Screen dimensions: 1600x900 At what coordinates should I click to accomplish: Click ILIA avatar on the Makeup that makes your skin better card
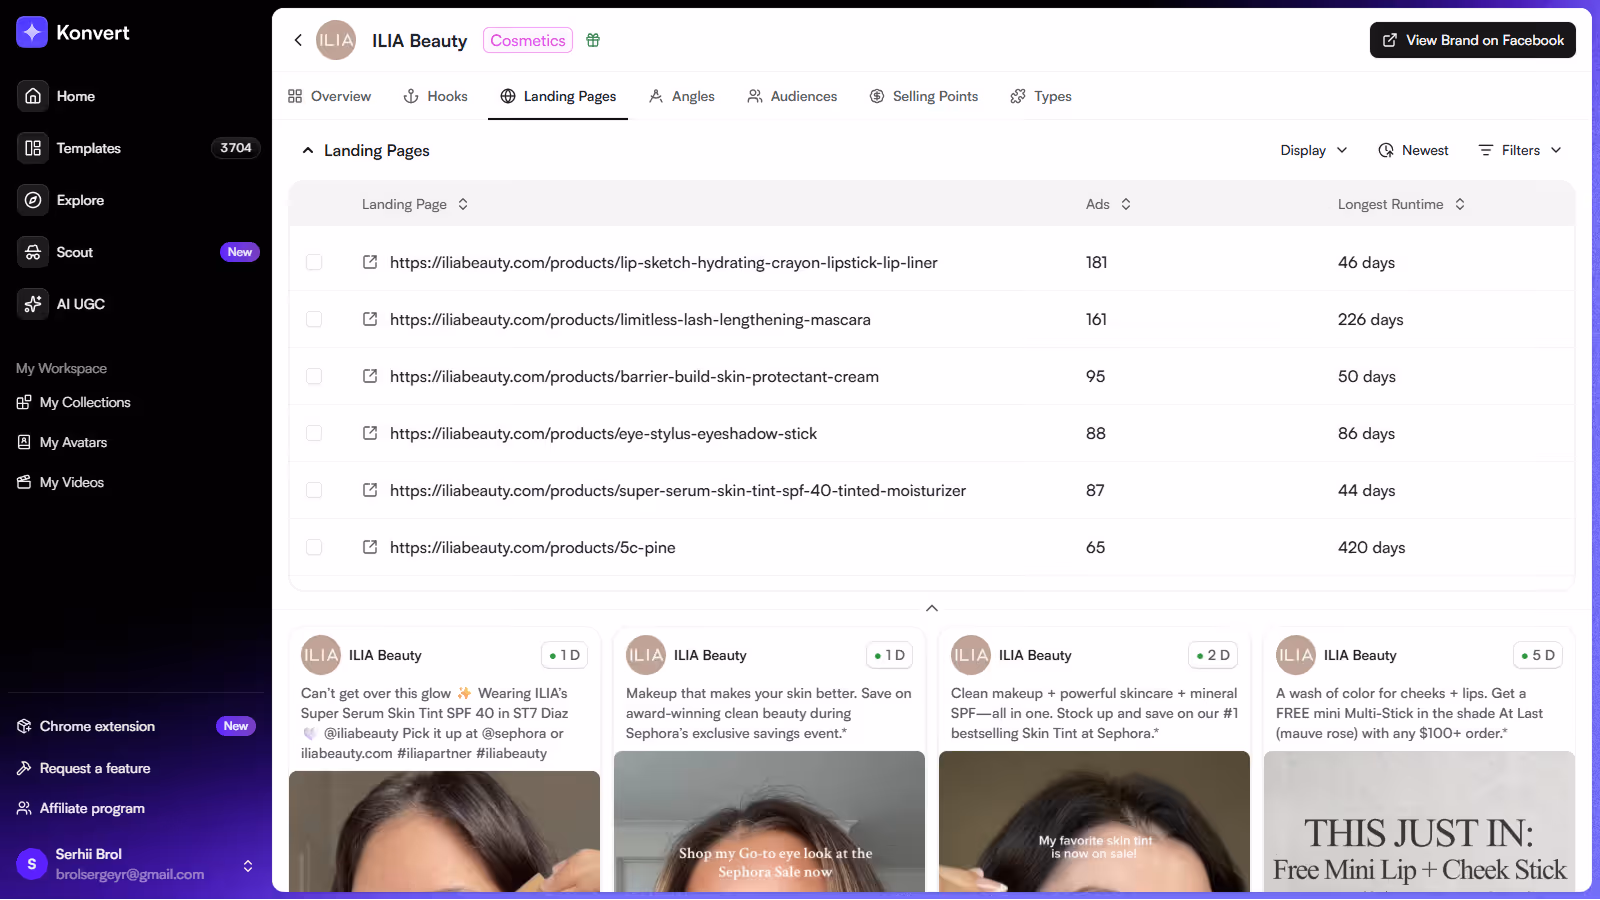(646, 655)
